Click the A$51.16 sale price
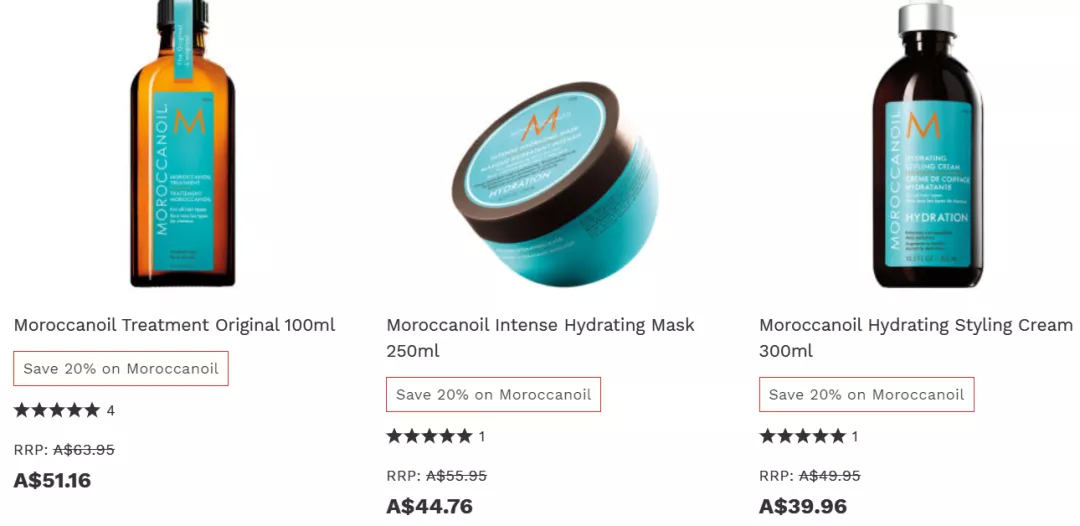The image size is (1080, 526). pos(52,481)
